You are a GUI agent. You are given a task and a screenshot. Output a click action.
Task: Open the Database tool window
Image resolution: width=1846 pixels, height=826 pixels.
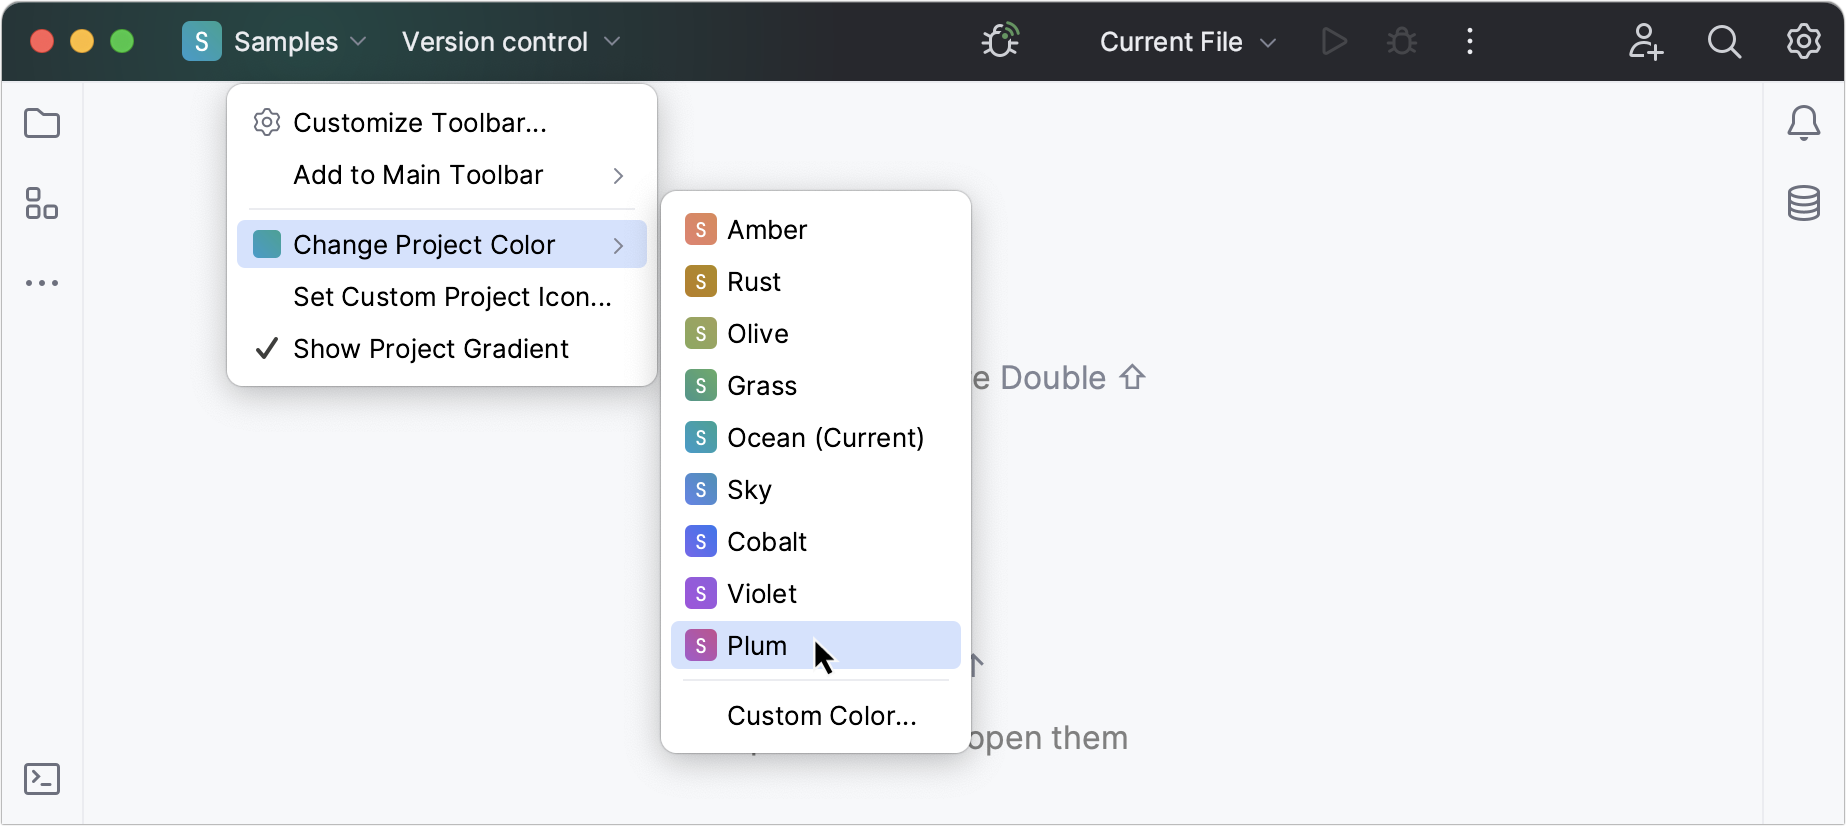1804,204
